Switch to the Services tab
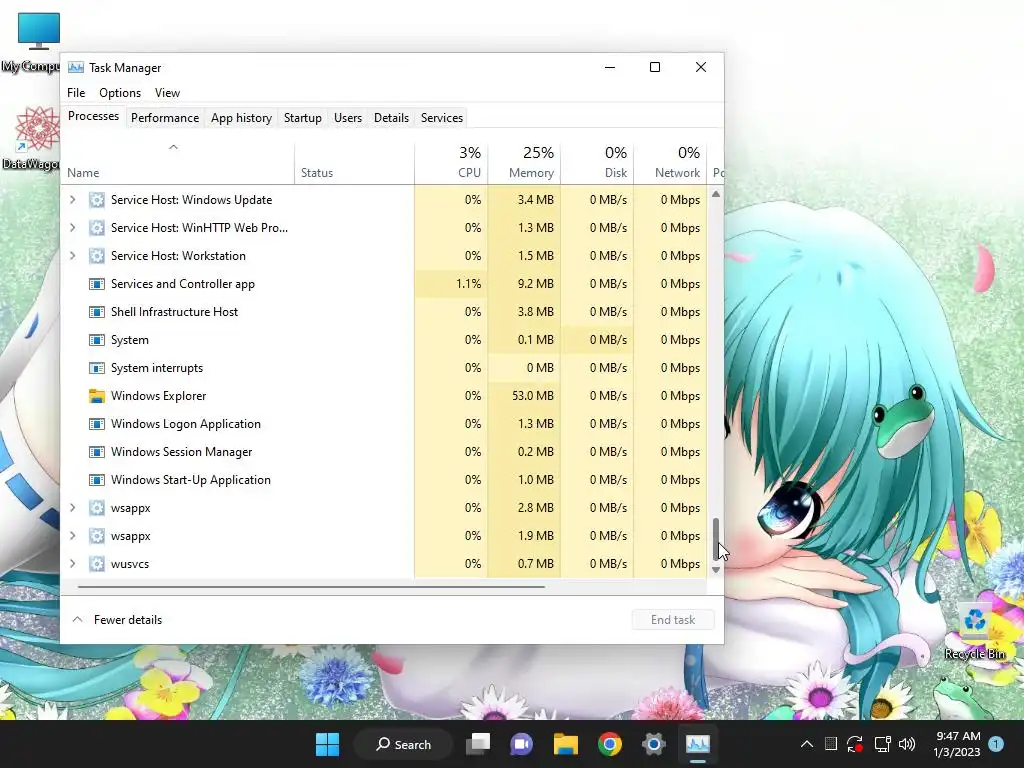The width and height of the screenshot is (1024, 768). (441, 118)
